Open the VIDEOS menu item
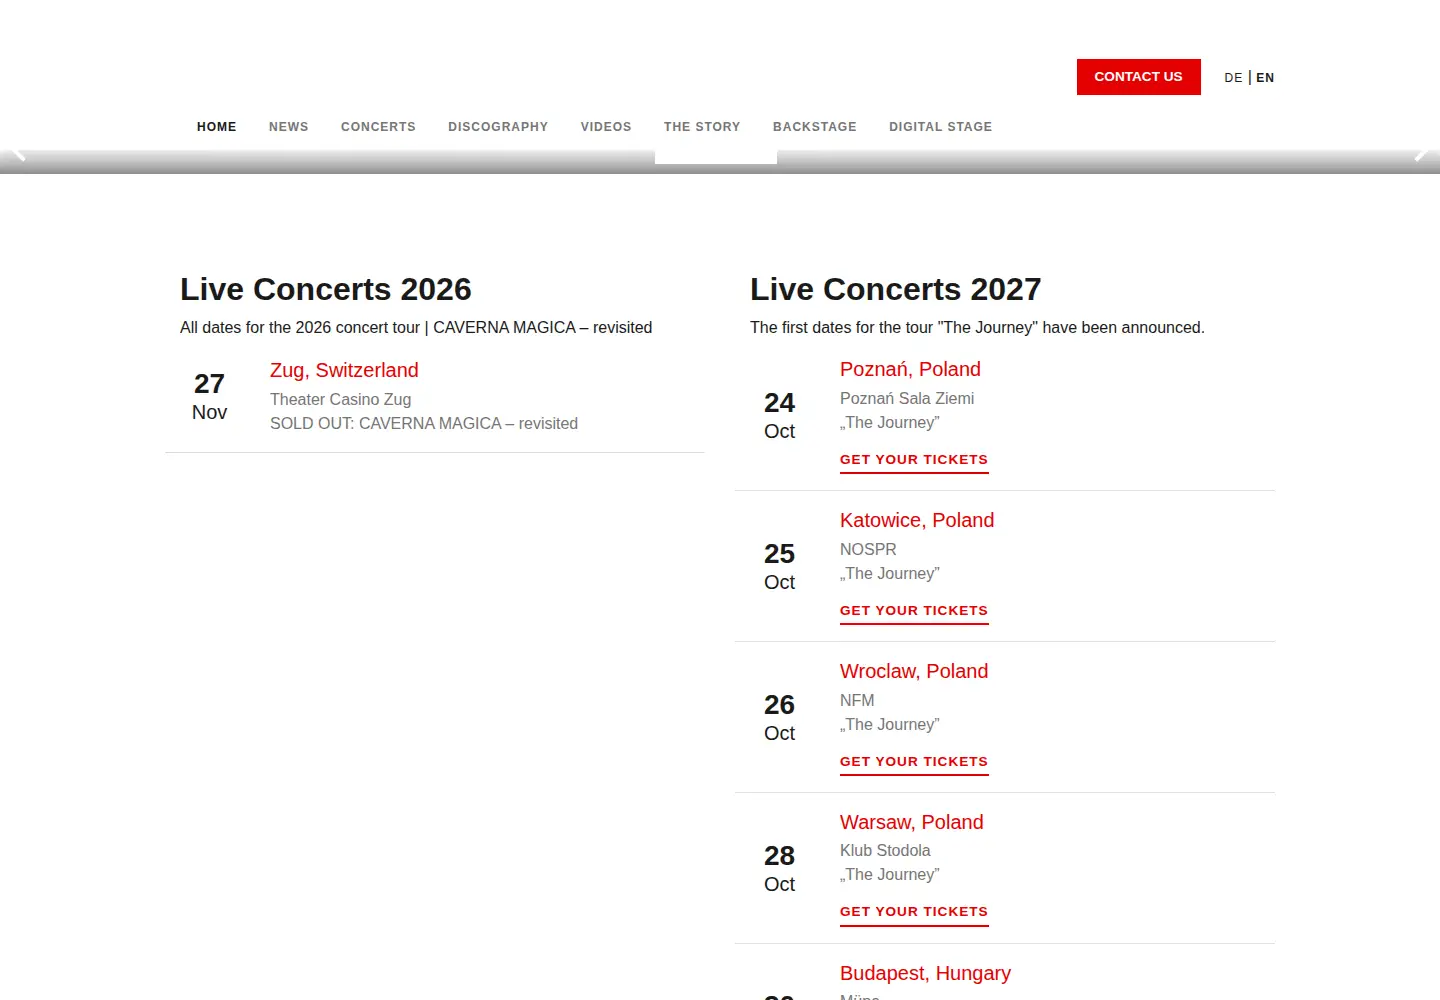This screenshot has height=1000, width=1440. point(606,127)
